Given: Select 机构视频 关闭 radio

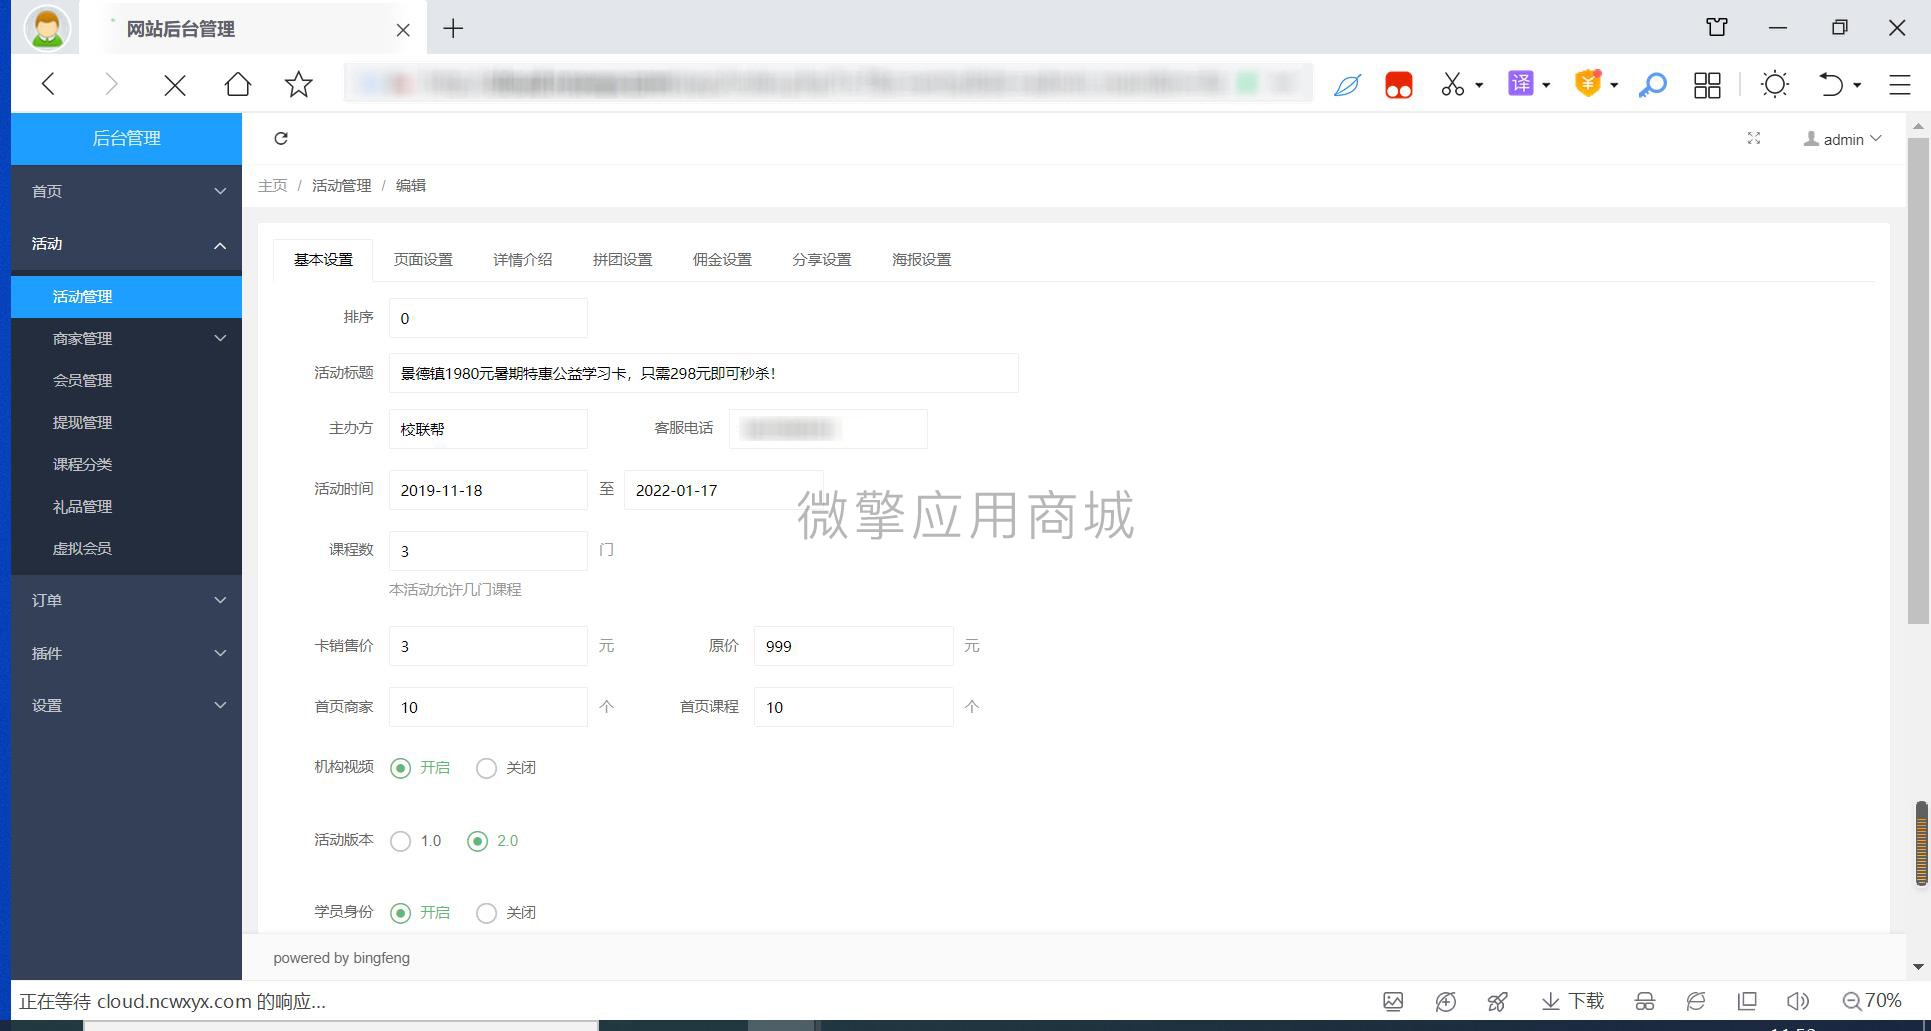Looking at the screenshot, I should 486,768.
